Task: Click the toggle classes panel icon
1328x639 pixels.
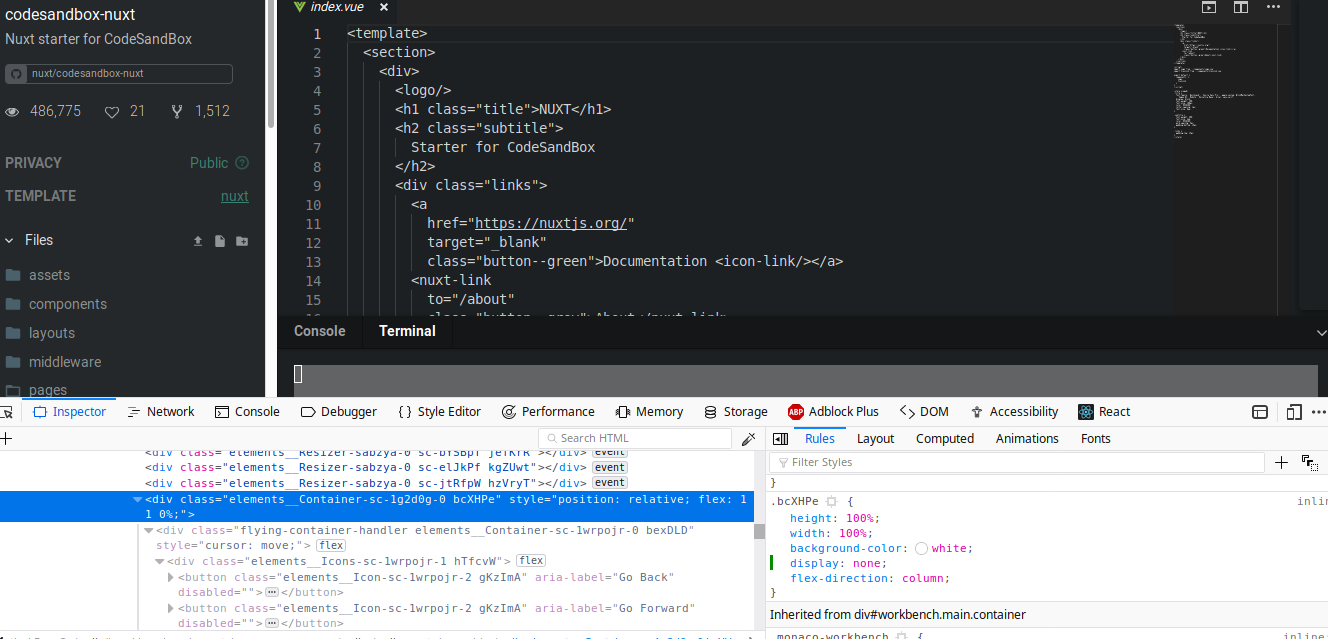Action: pos(1309,462)
